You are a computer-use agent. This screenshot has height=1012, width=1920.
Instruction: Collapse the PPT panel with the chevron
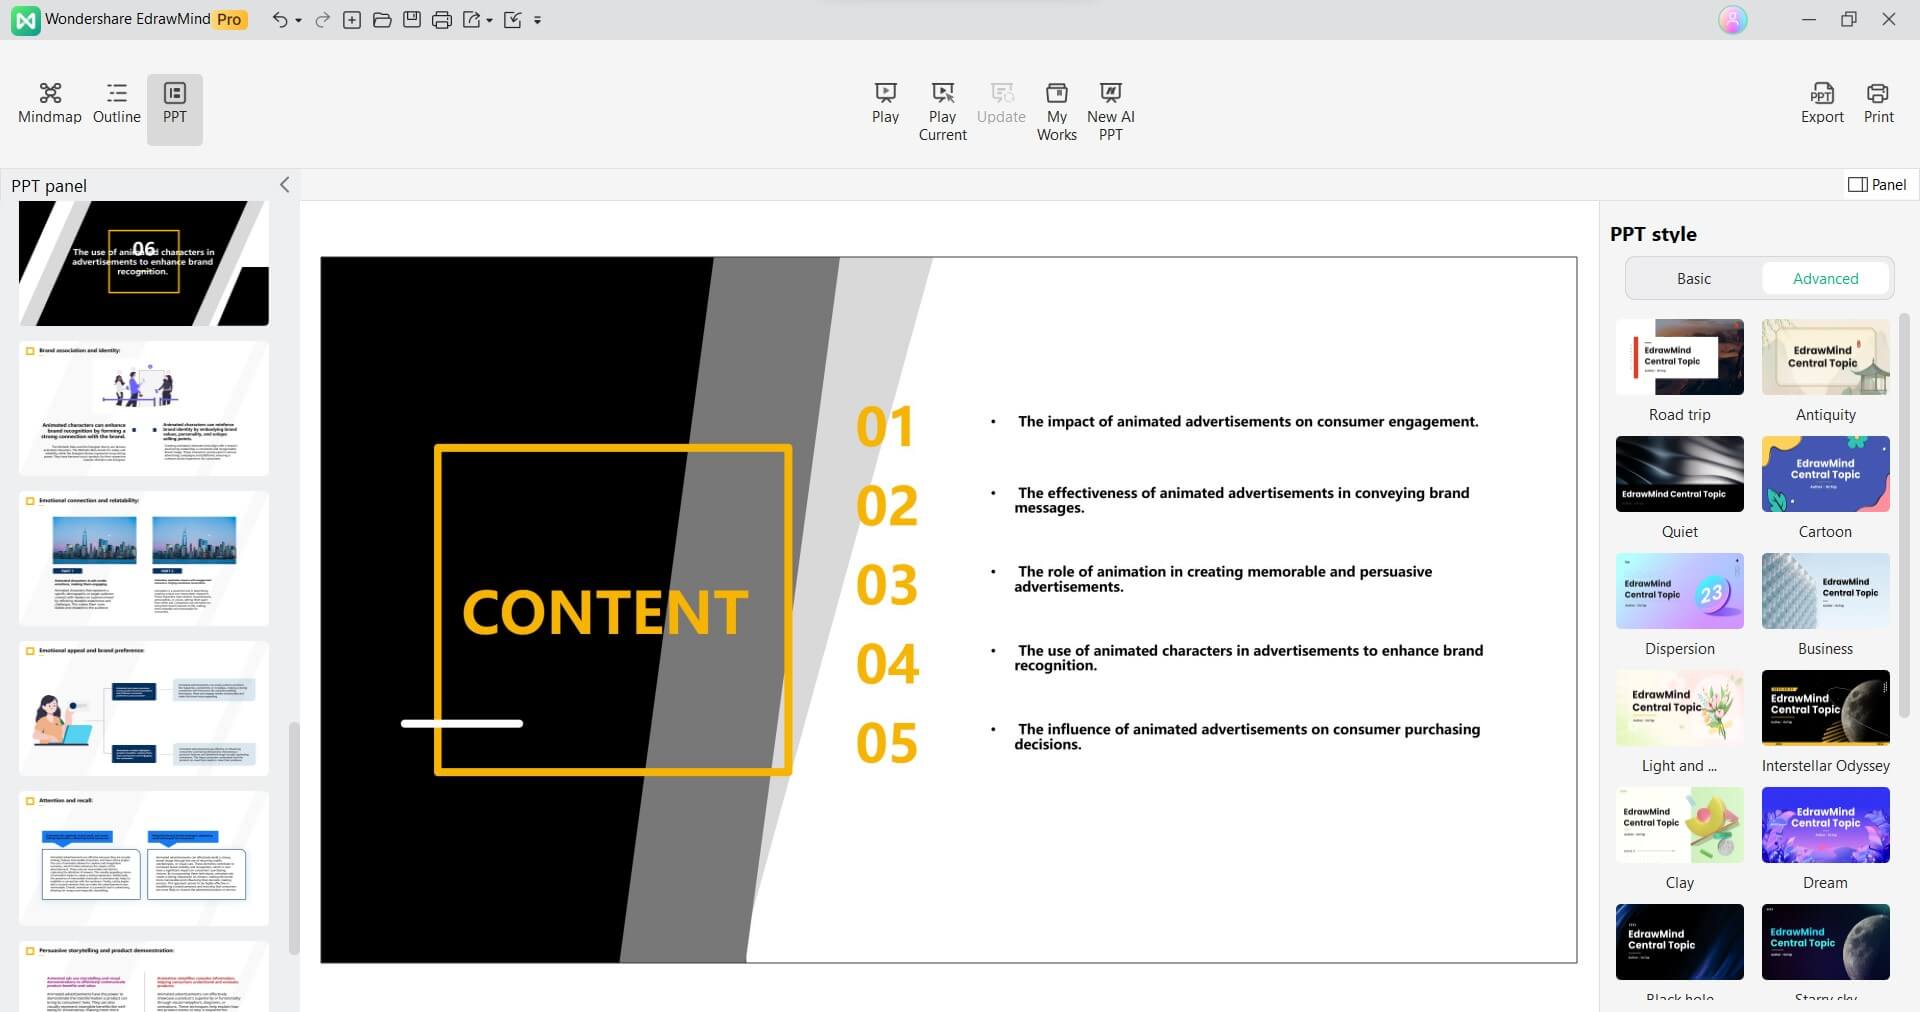(284, 185)
